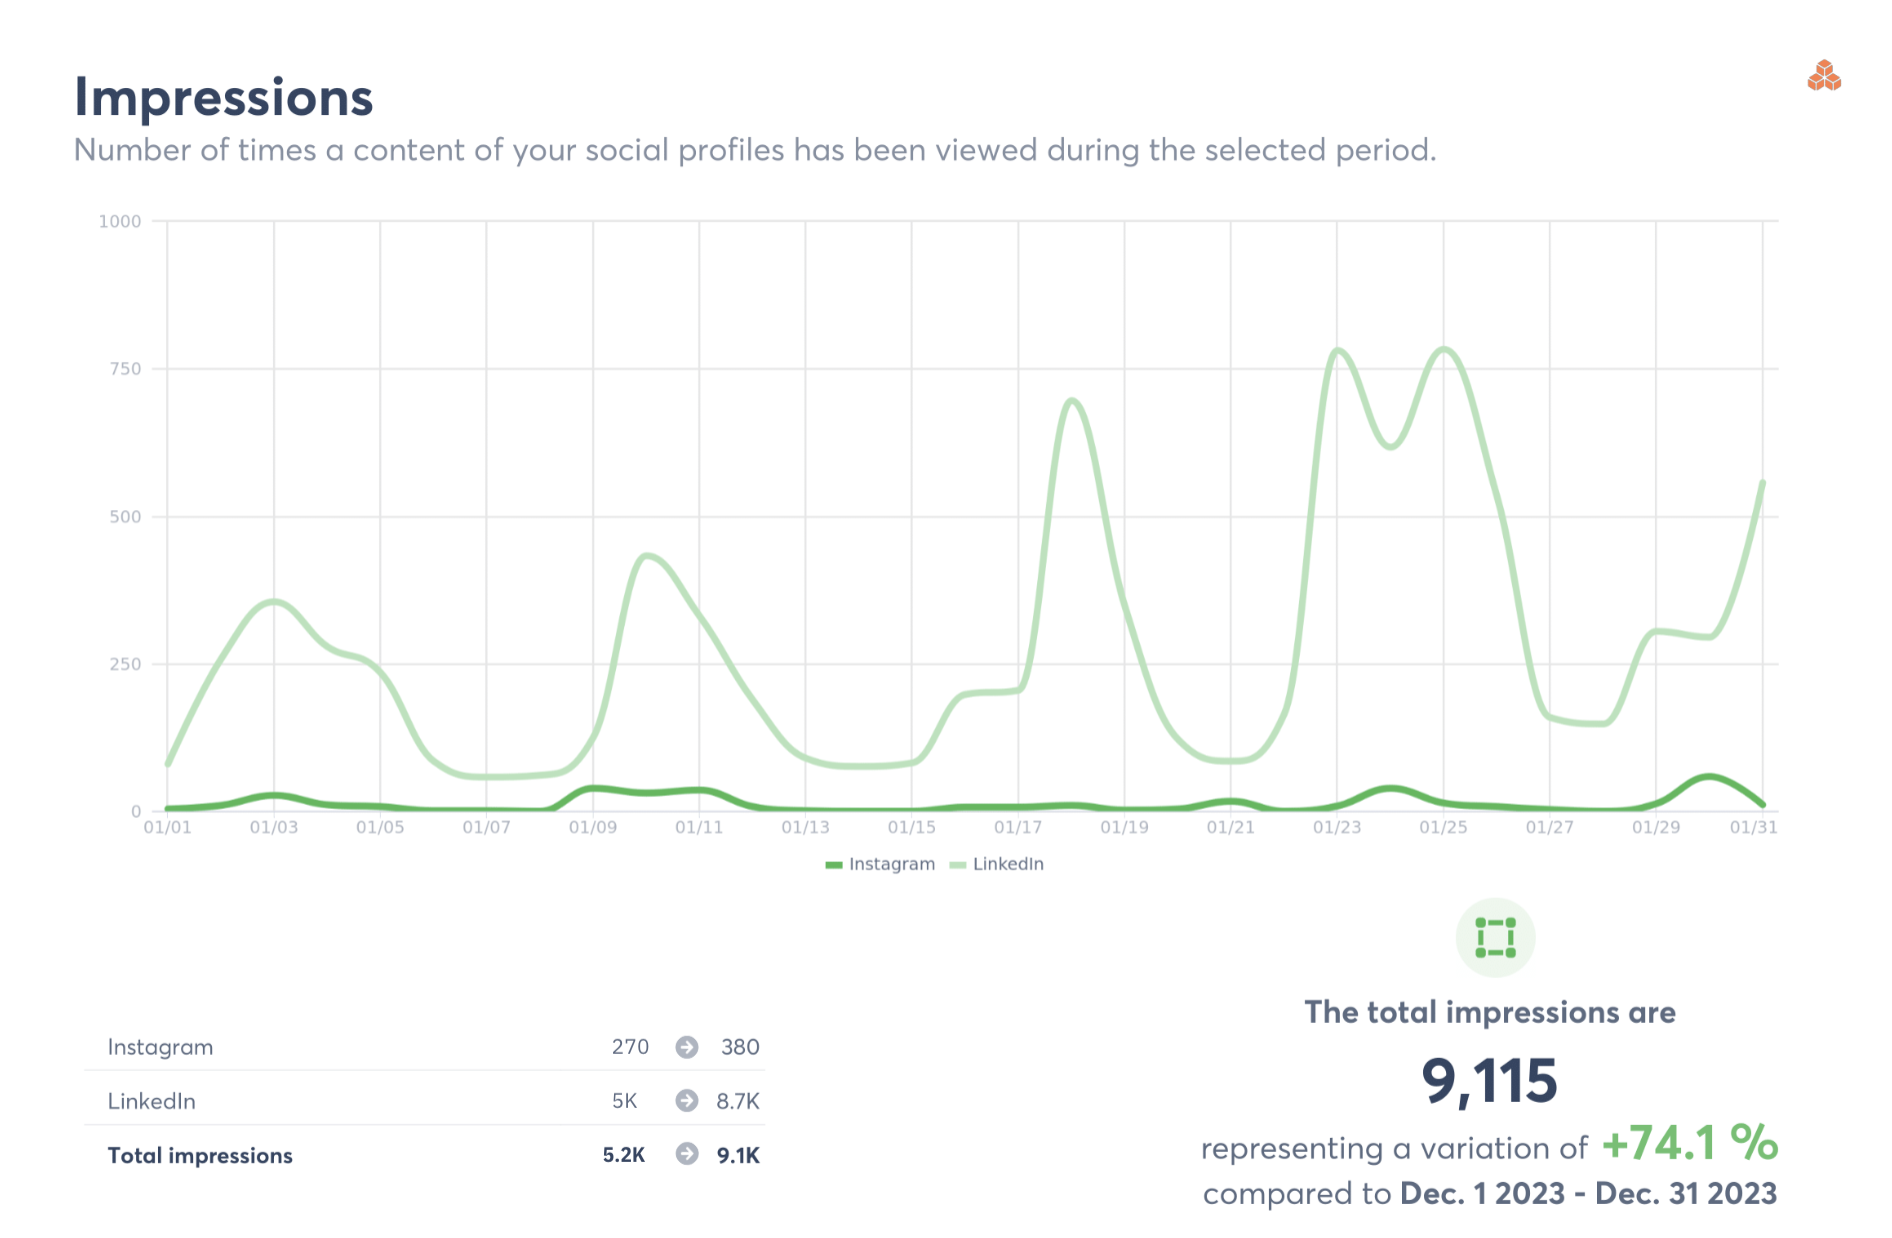Image resolution: width=1892 pixels, height=1238 pixels.
Task: Click the 9,115 total impressions number
Action: (1489, 1081)
